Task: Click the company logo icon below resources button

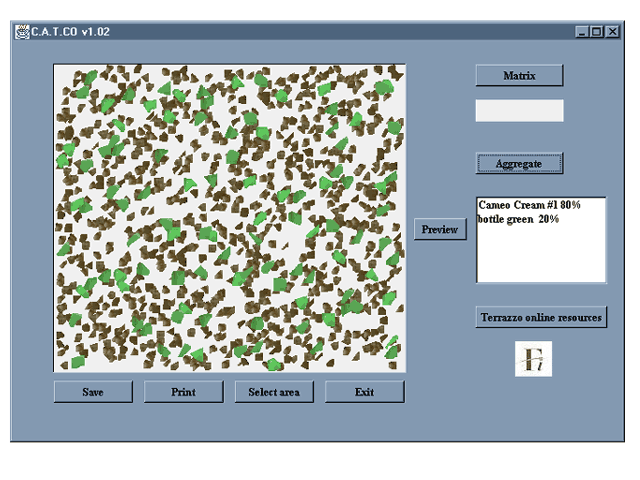Action: click(x=533, y=359)
